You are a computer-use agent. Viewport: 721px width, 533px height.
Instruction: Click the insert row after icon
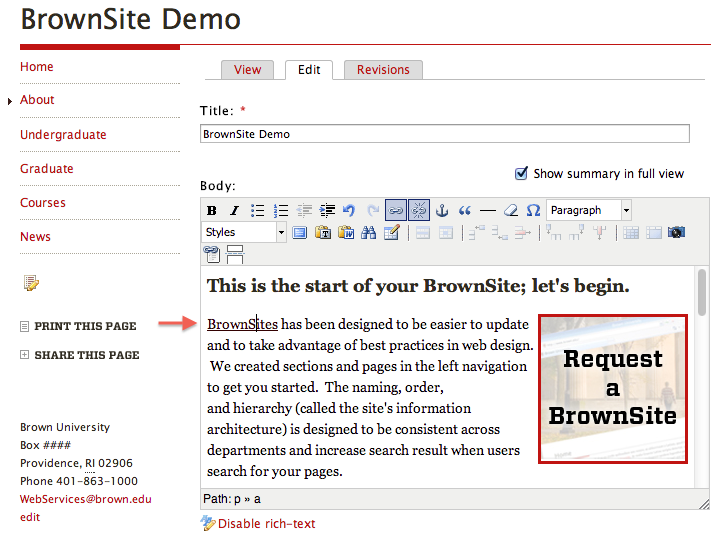[x=499, y=233]
